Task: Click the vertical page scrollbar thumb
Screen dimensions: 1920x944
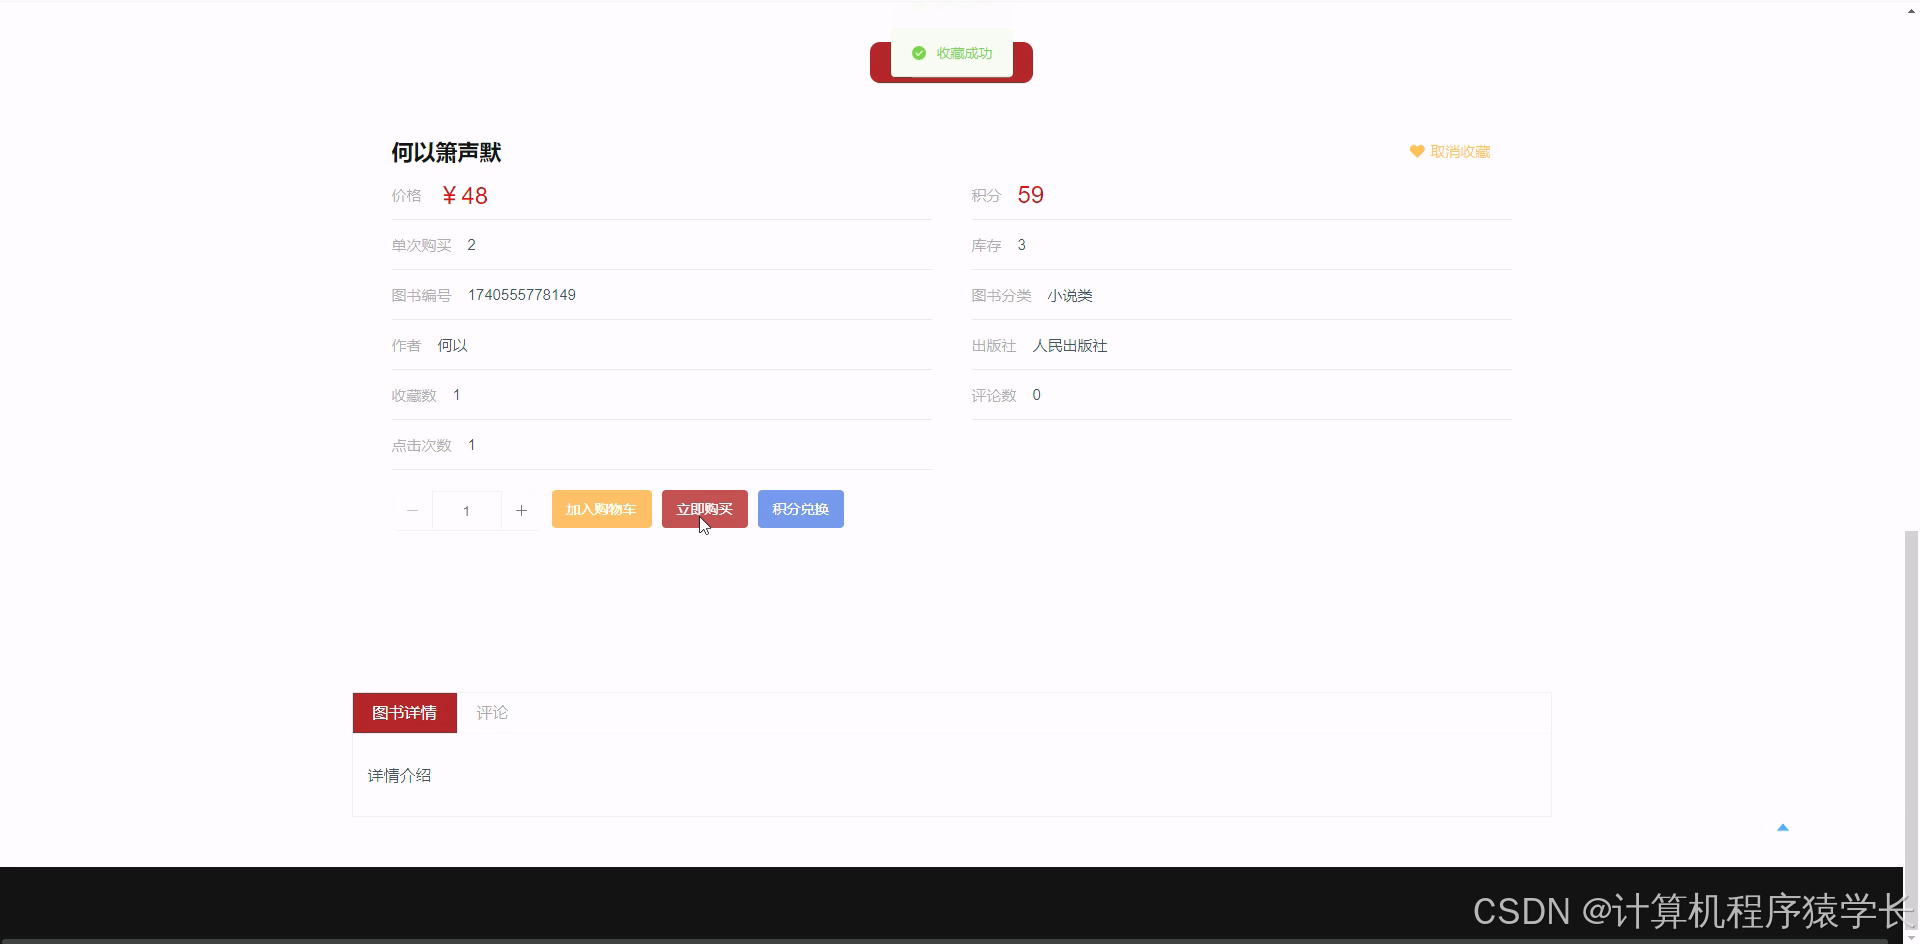Action: click(x=1911, y=730)
